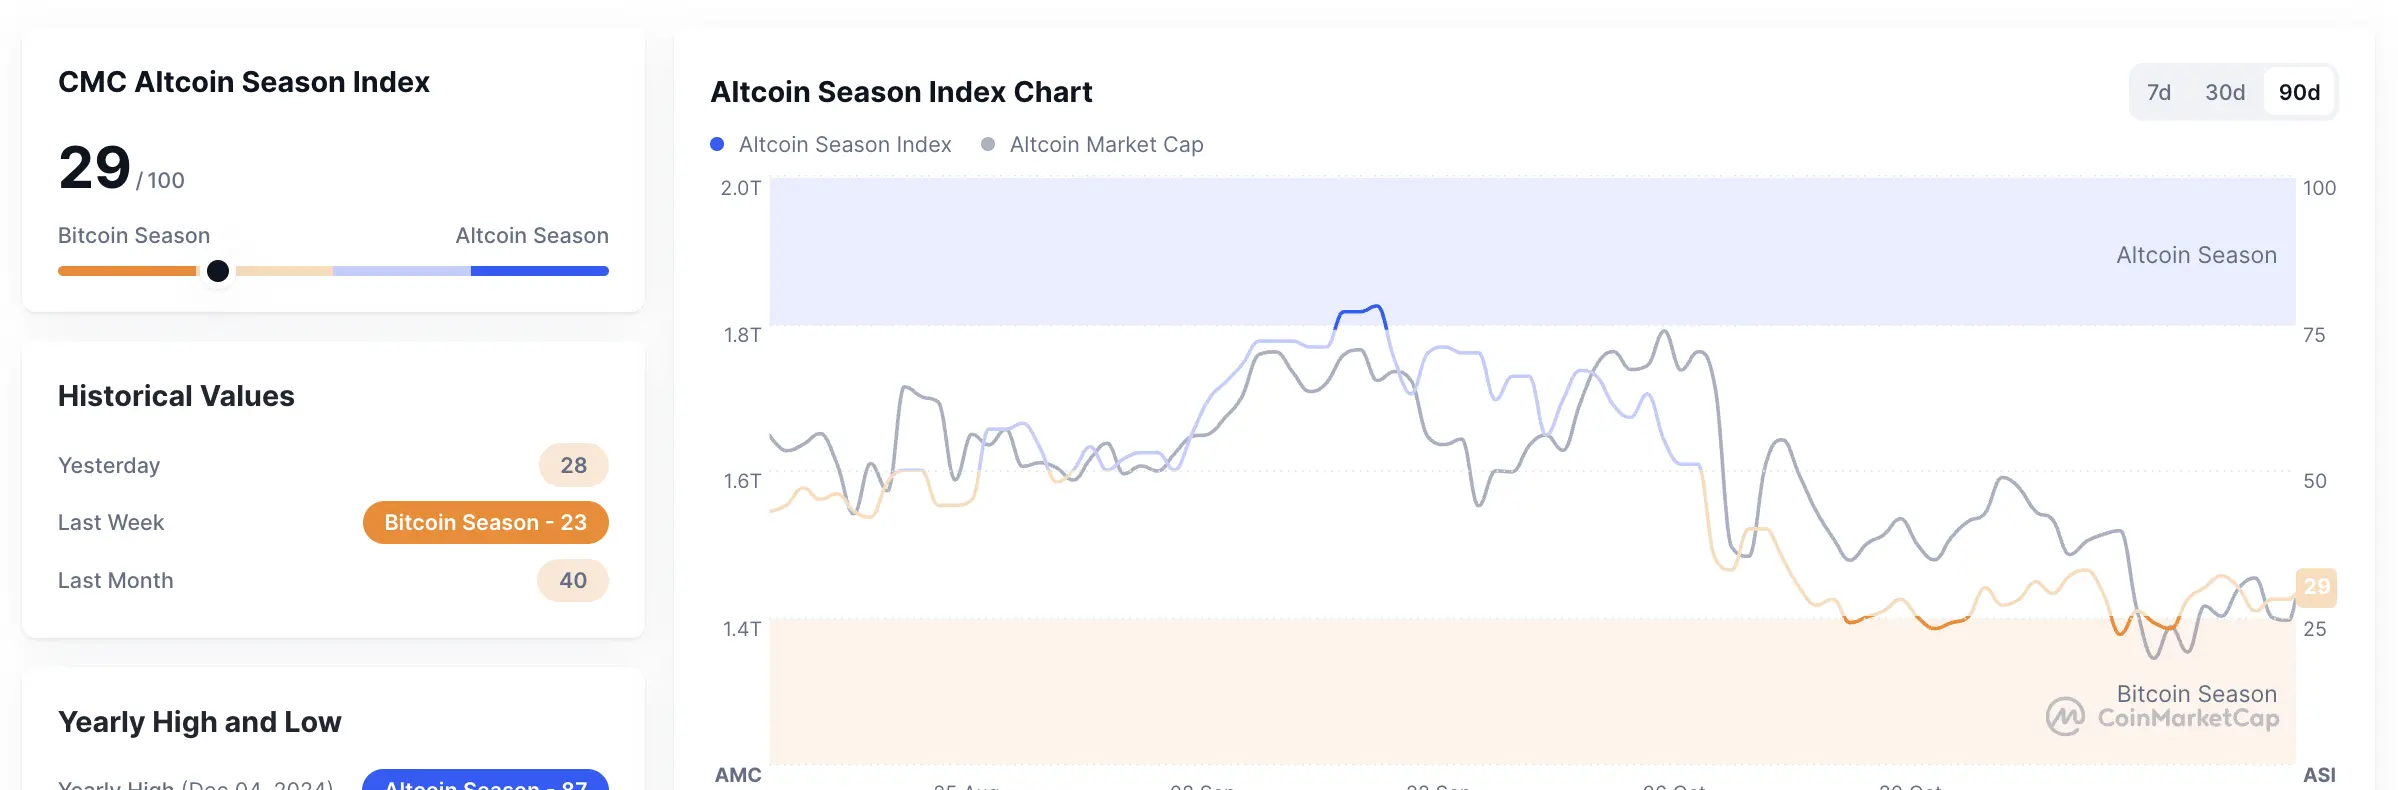The height and width of the screenshot is (790, 2398).
Task: Click the orange Bitcoin Season - 23 pill
Action: 485,522
